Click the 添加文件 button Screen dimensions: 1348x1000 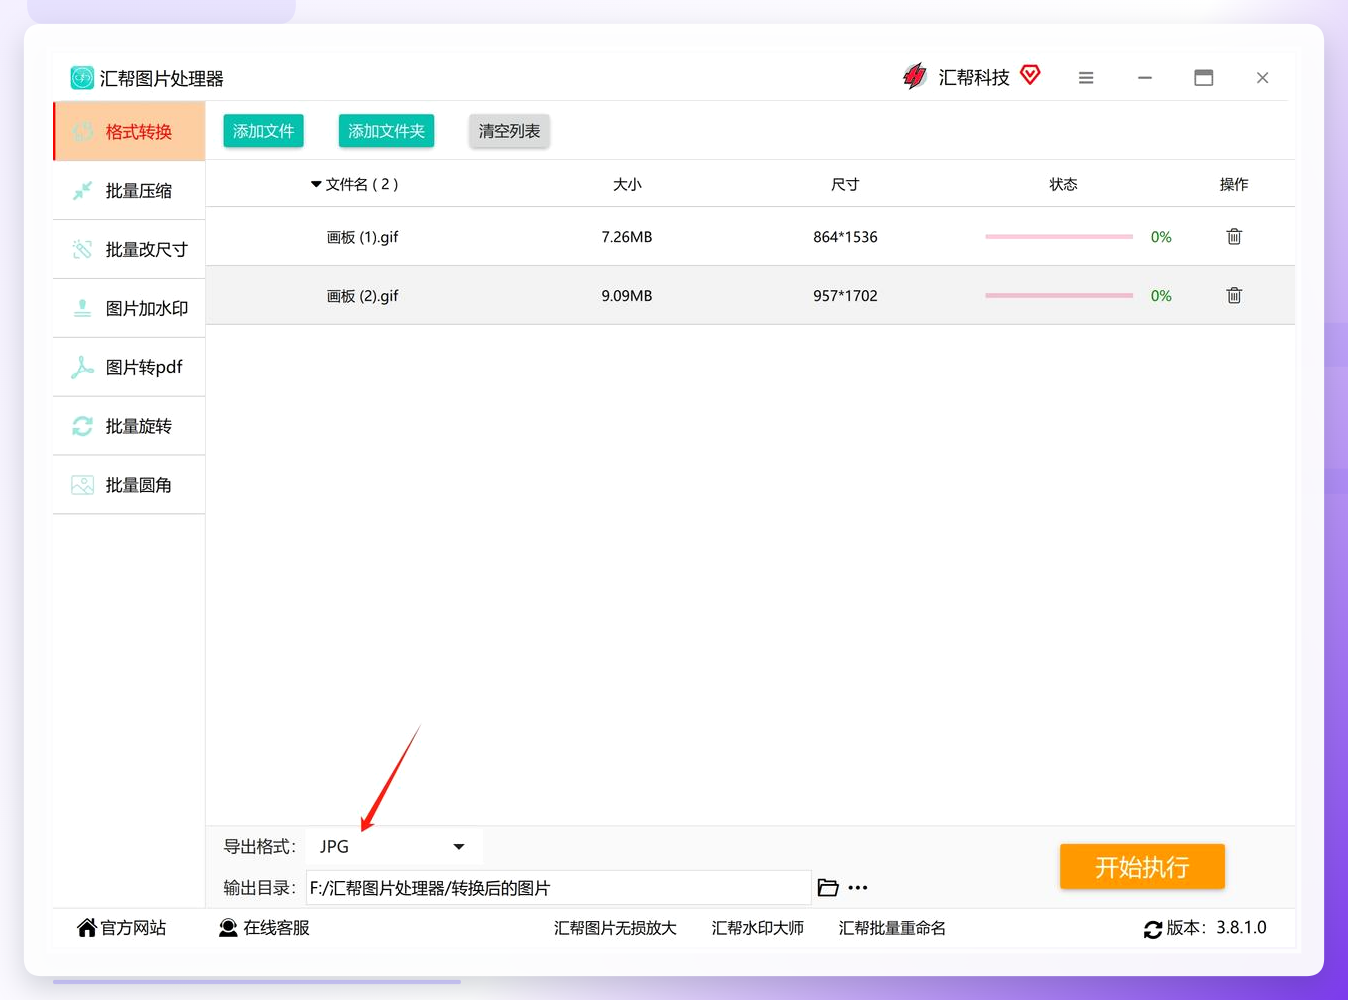click(263, 131)
